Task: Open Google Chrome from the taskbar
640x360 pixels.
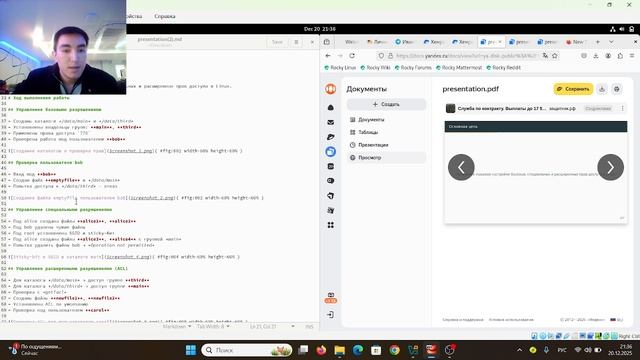Action: pos(394,350)
